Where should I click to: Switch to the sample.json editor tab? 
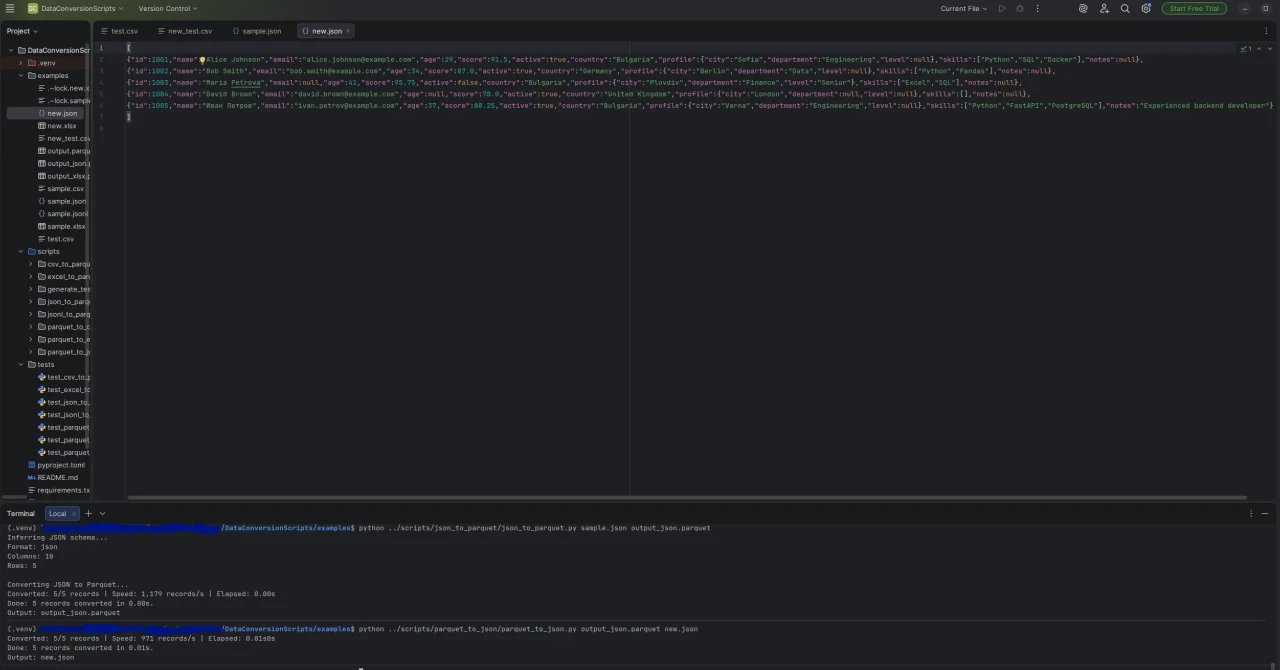click(258, 31)
